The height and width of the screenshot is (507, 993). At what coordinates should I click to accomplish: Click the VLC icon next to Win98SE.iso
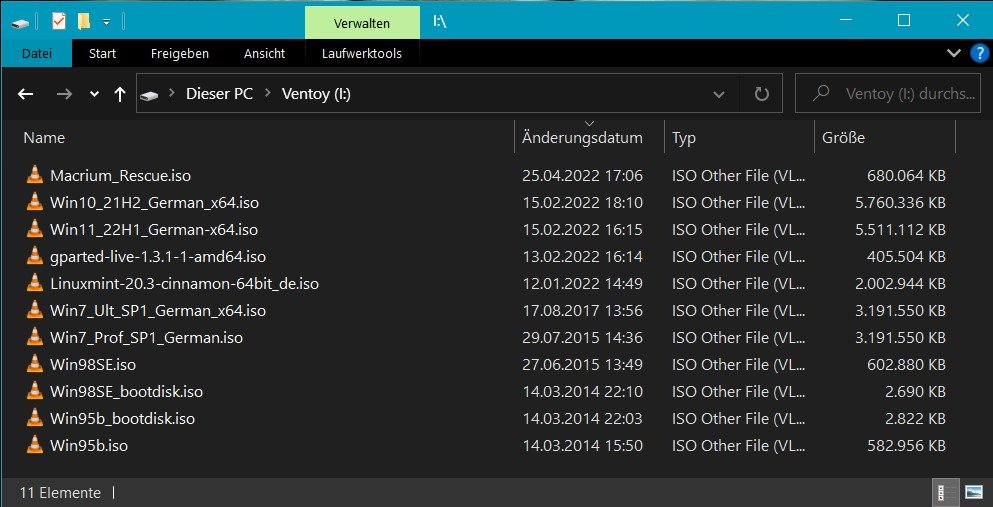click(x=35, y=365)
